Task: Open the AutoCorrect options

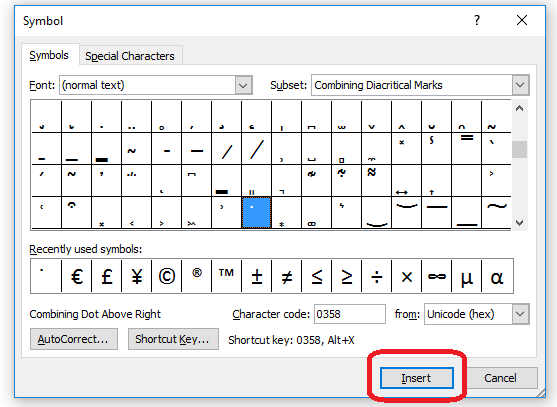Action: [74, 339]
